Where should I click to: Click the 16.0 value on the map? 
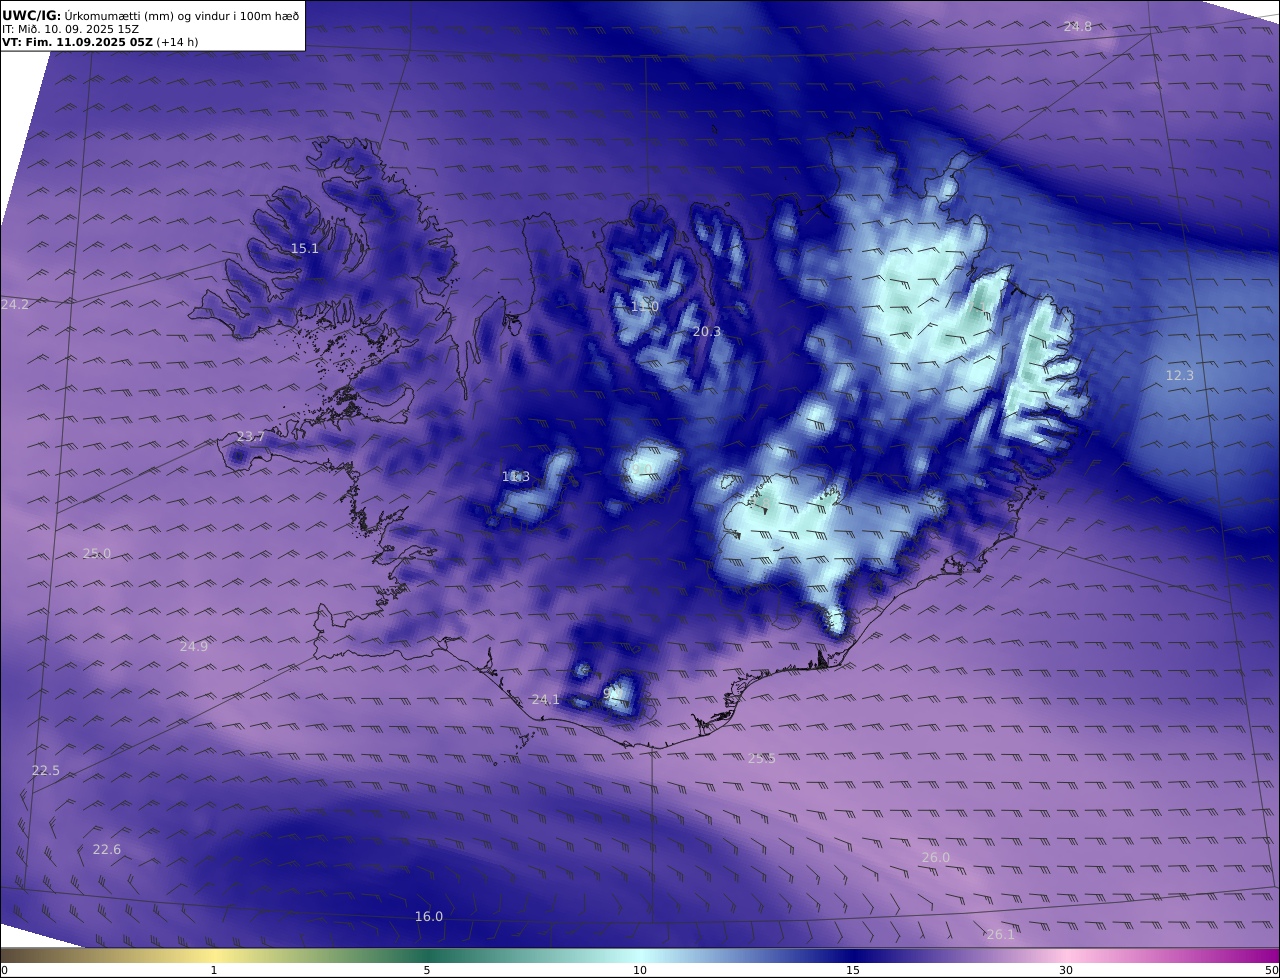coord(429,916)
